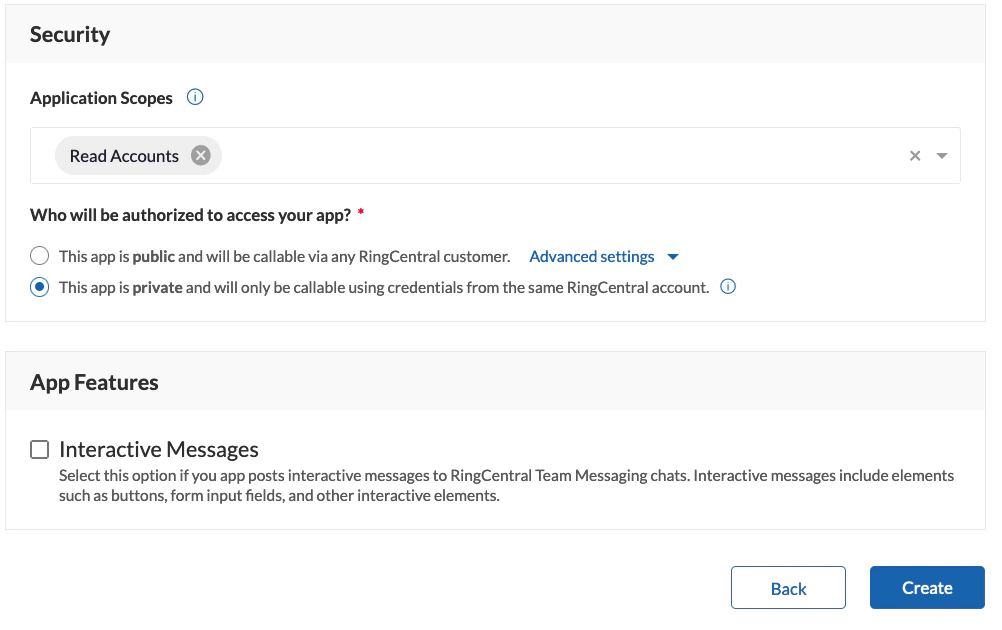Select the public app radio button
This screenshot has width=1002, height=630.
39,256
